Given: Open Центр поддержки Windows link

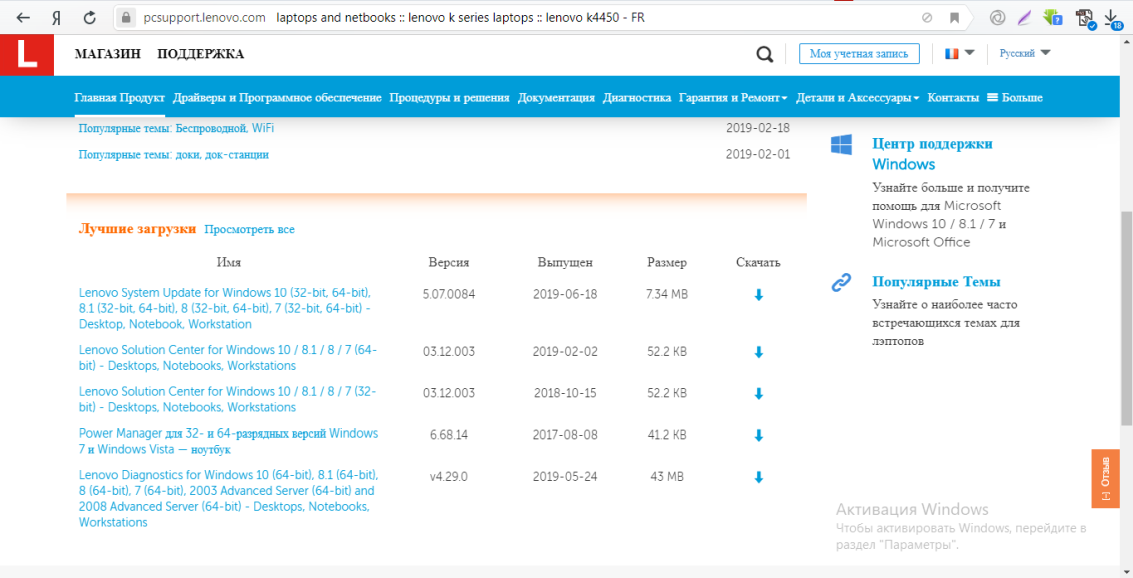Looking at the screenshot, I should click(x=932, y=154).
